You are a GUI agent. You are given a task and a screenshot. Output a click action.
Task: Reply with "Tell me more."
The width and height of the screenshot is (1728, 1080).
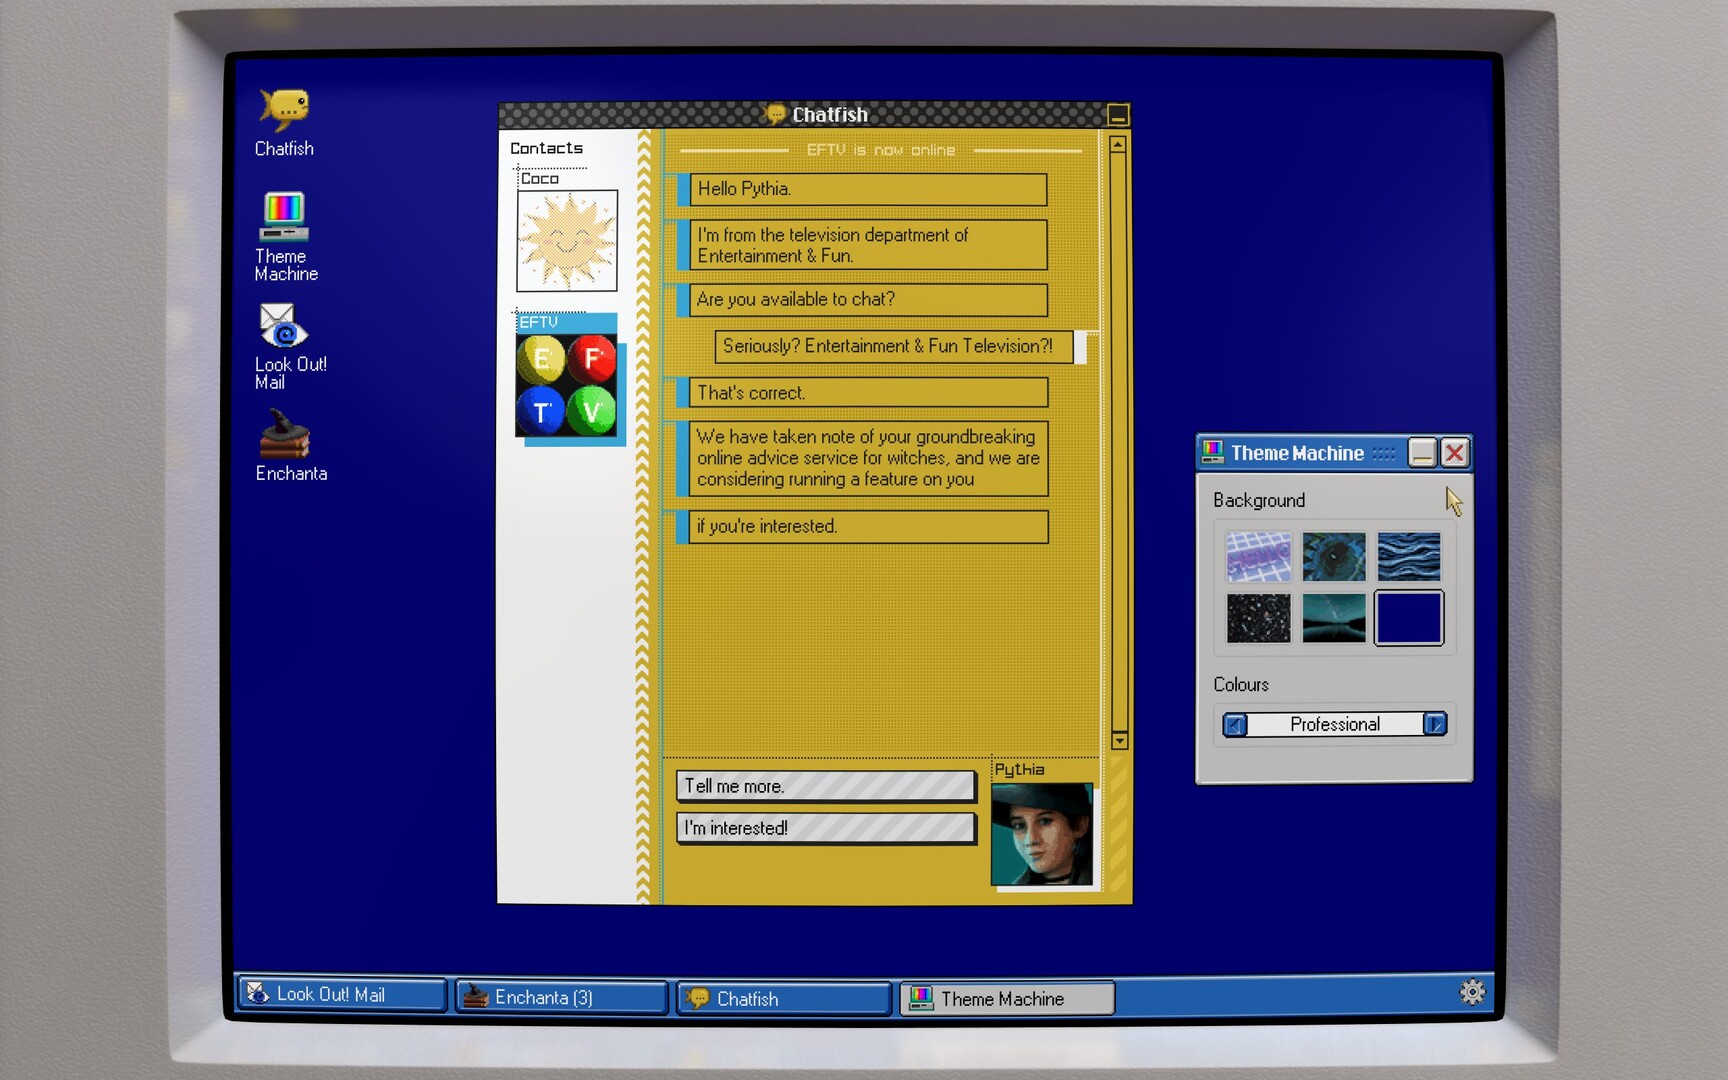tap(825, 786)
